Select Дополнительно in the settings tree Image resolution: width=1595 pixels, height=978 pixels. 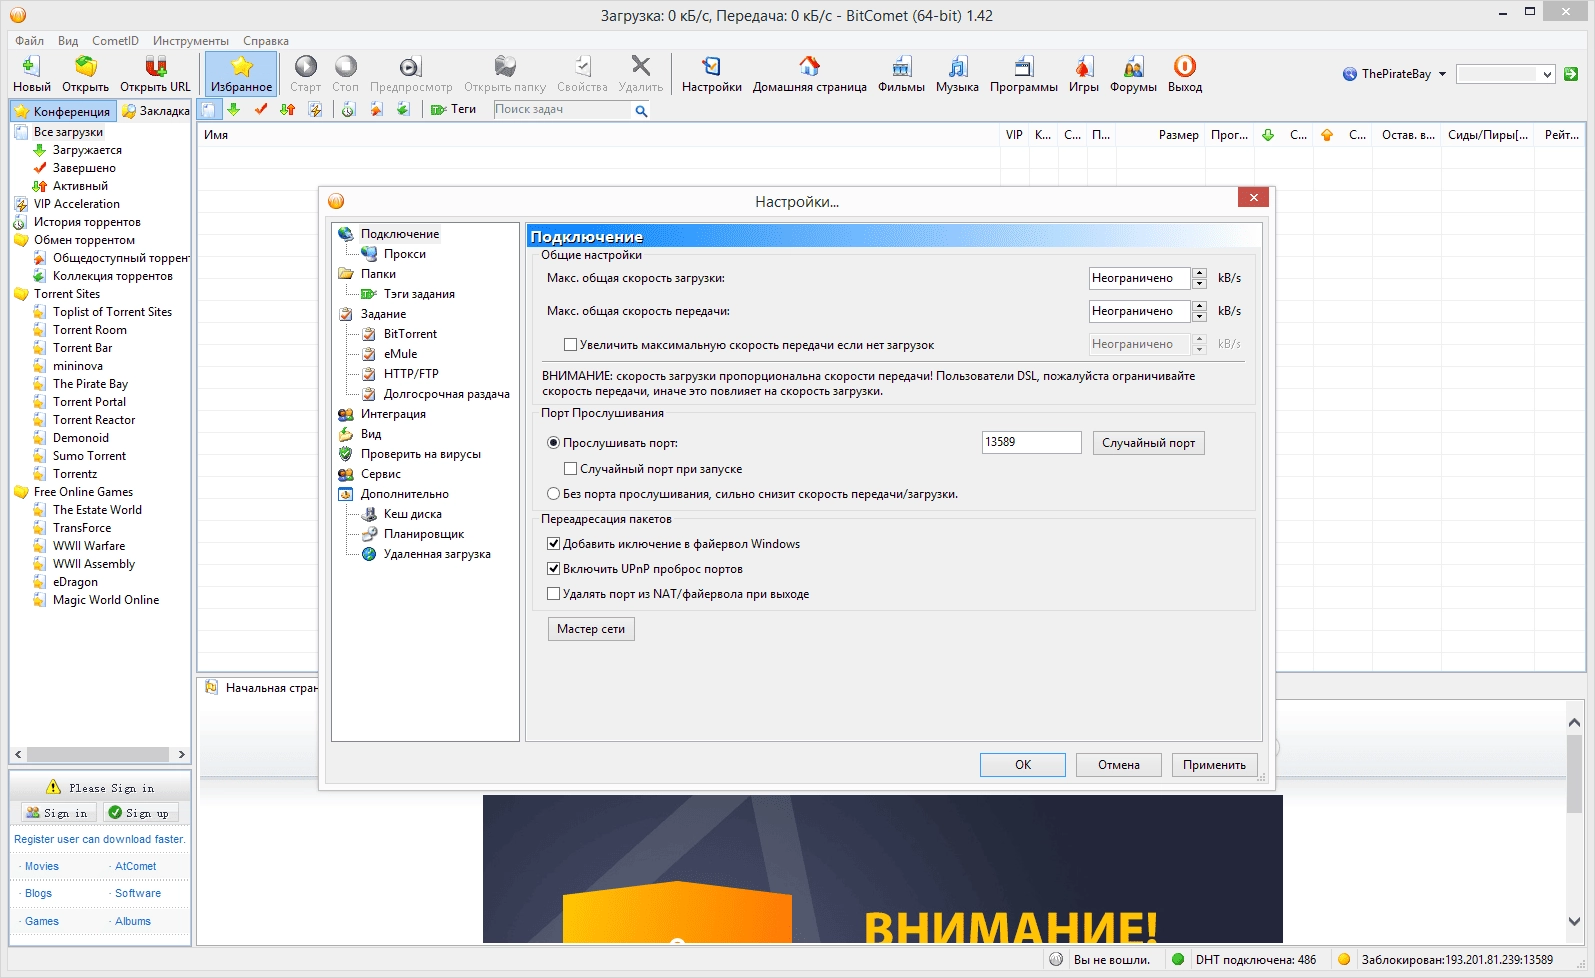tap(404, 494)
